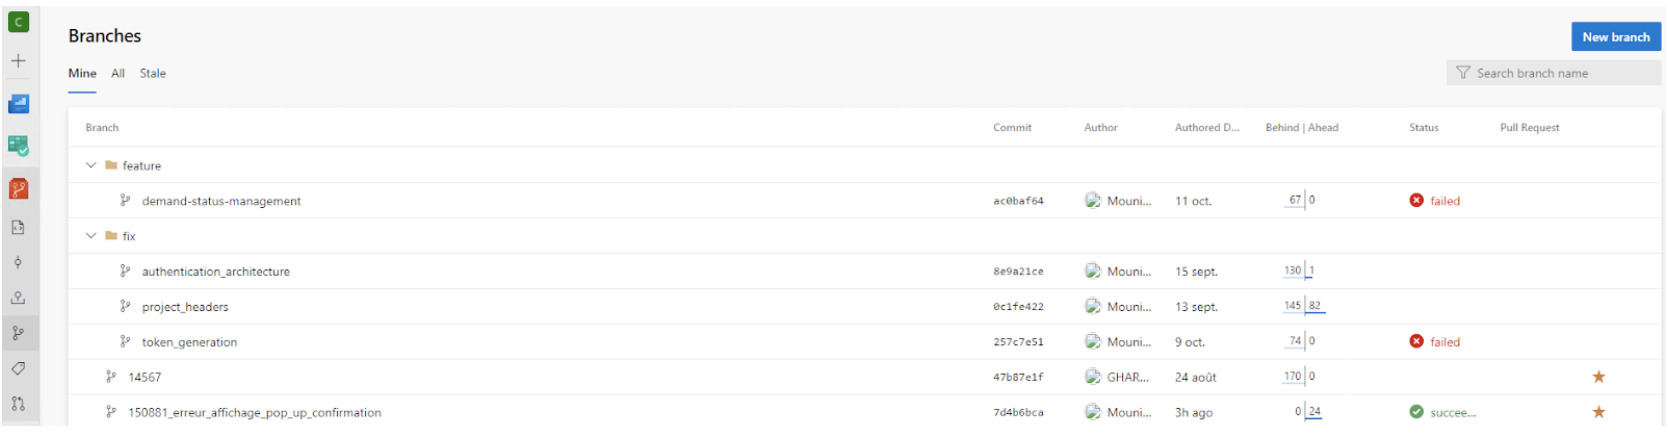
Task: Collapse the feature folder
Action: (x=91, y=166)
